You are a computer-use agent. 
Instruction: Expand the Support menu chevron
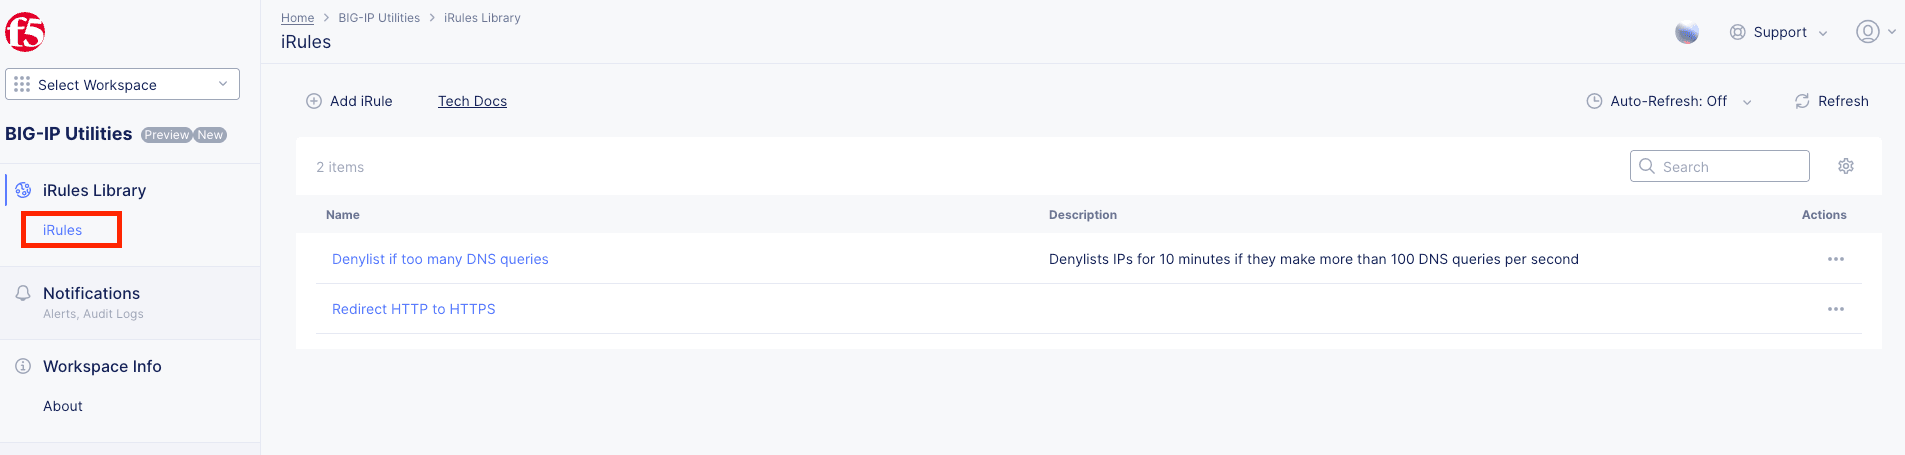[1823, 33]
